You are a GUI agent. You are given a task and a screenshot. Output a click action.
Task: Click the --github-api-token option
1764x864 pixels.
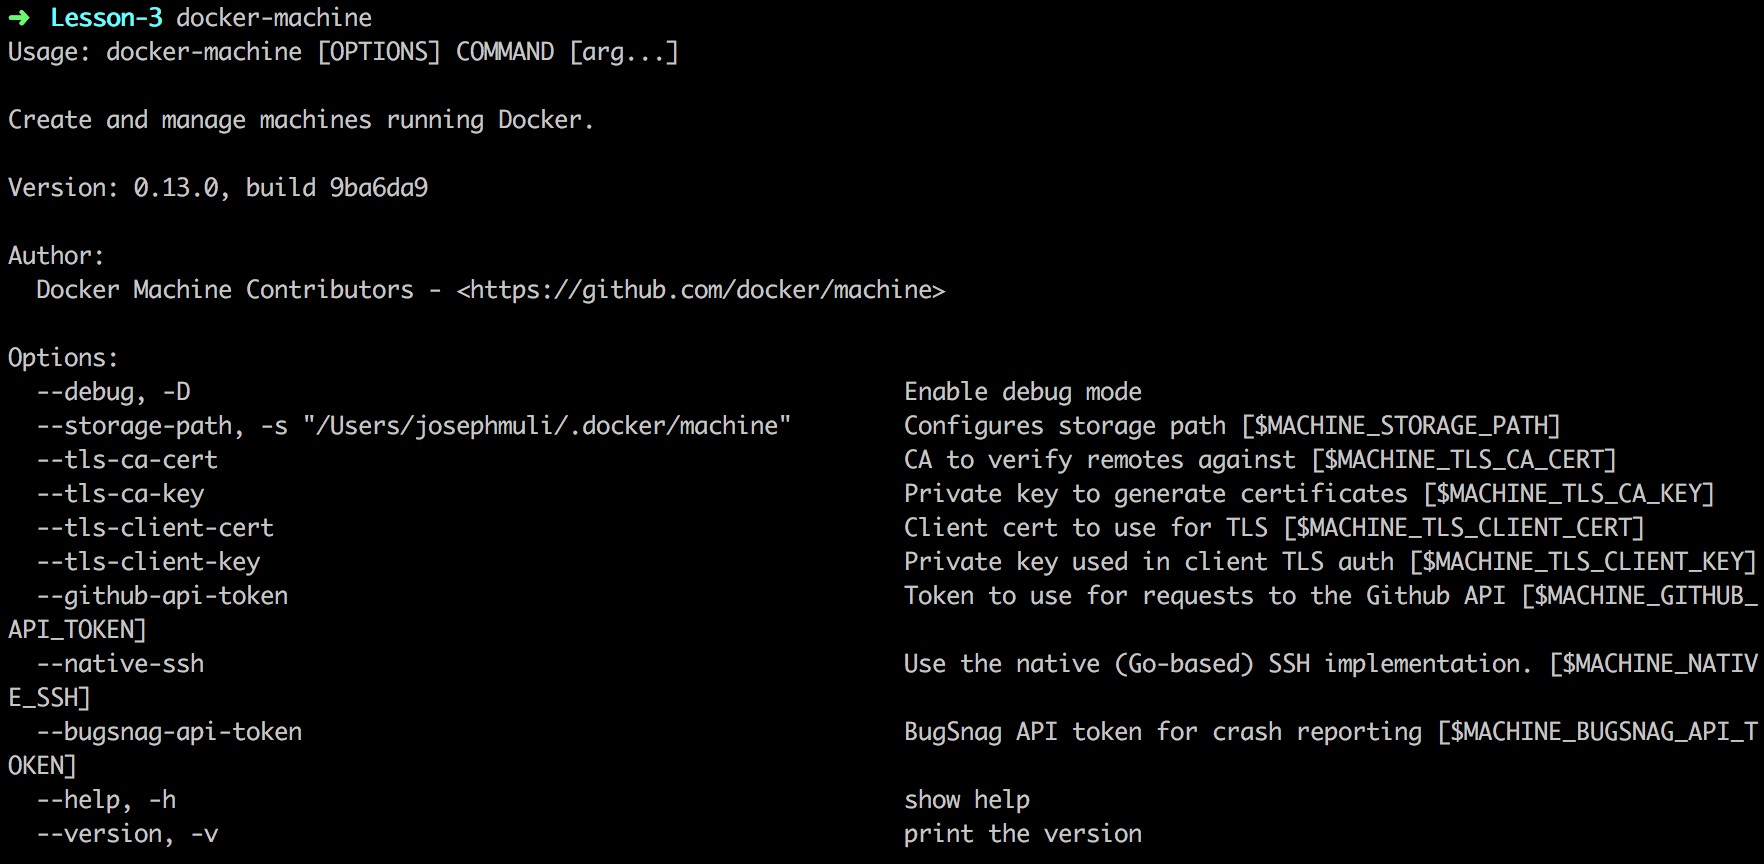click(x=162, y=596)
